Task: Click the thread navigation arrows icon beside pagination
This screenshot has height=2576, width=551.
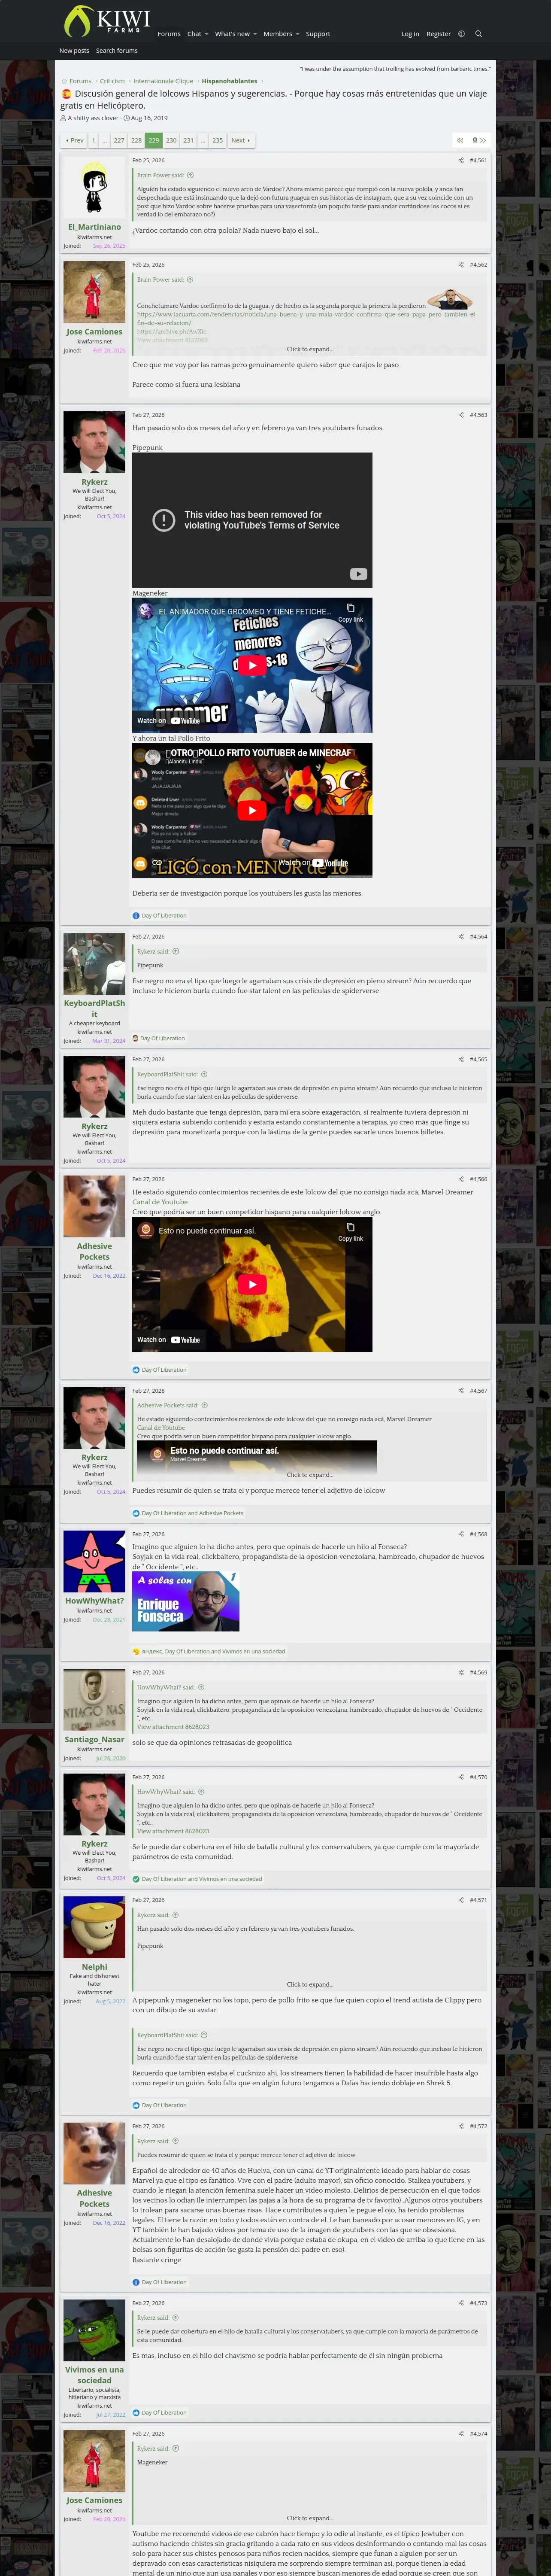Action: (459, 140)
